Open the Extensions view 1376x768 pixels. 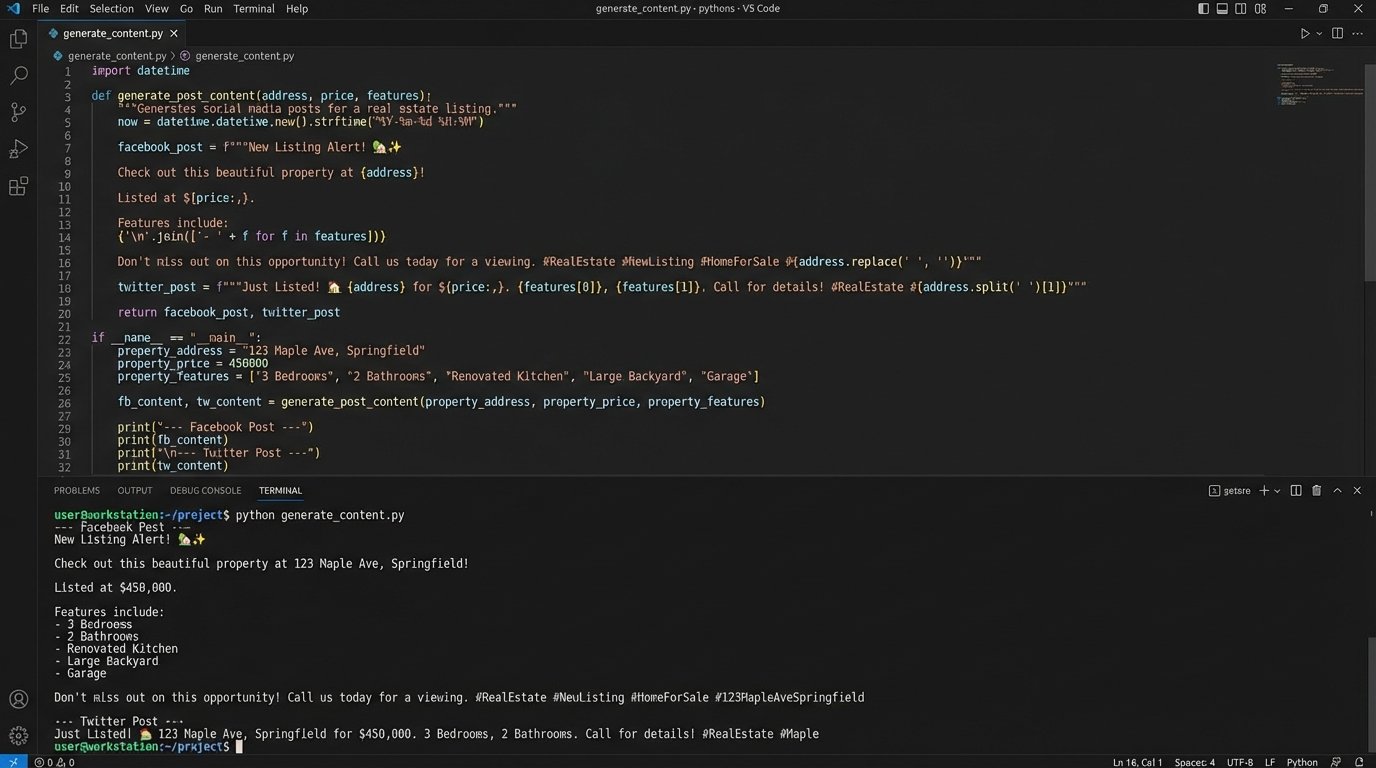(18, 187)
